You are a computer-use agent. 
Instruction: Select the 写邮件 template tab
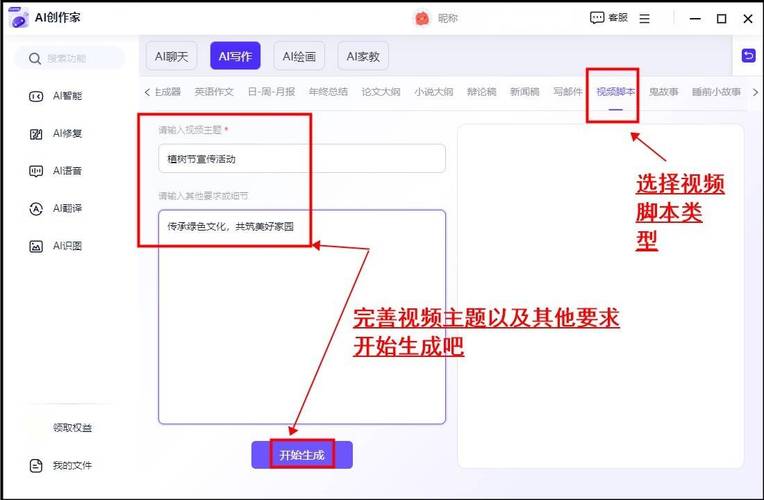[x=568, y=92]
